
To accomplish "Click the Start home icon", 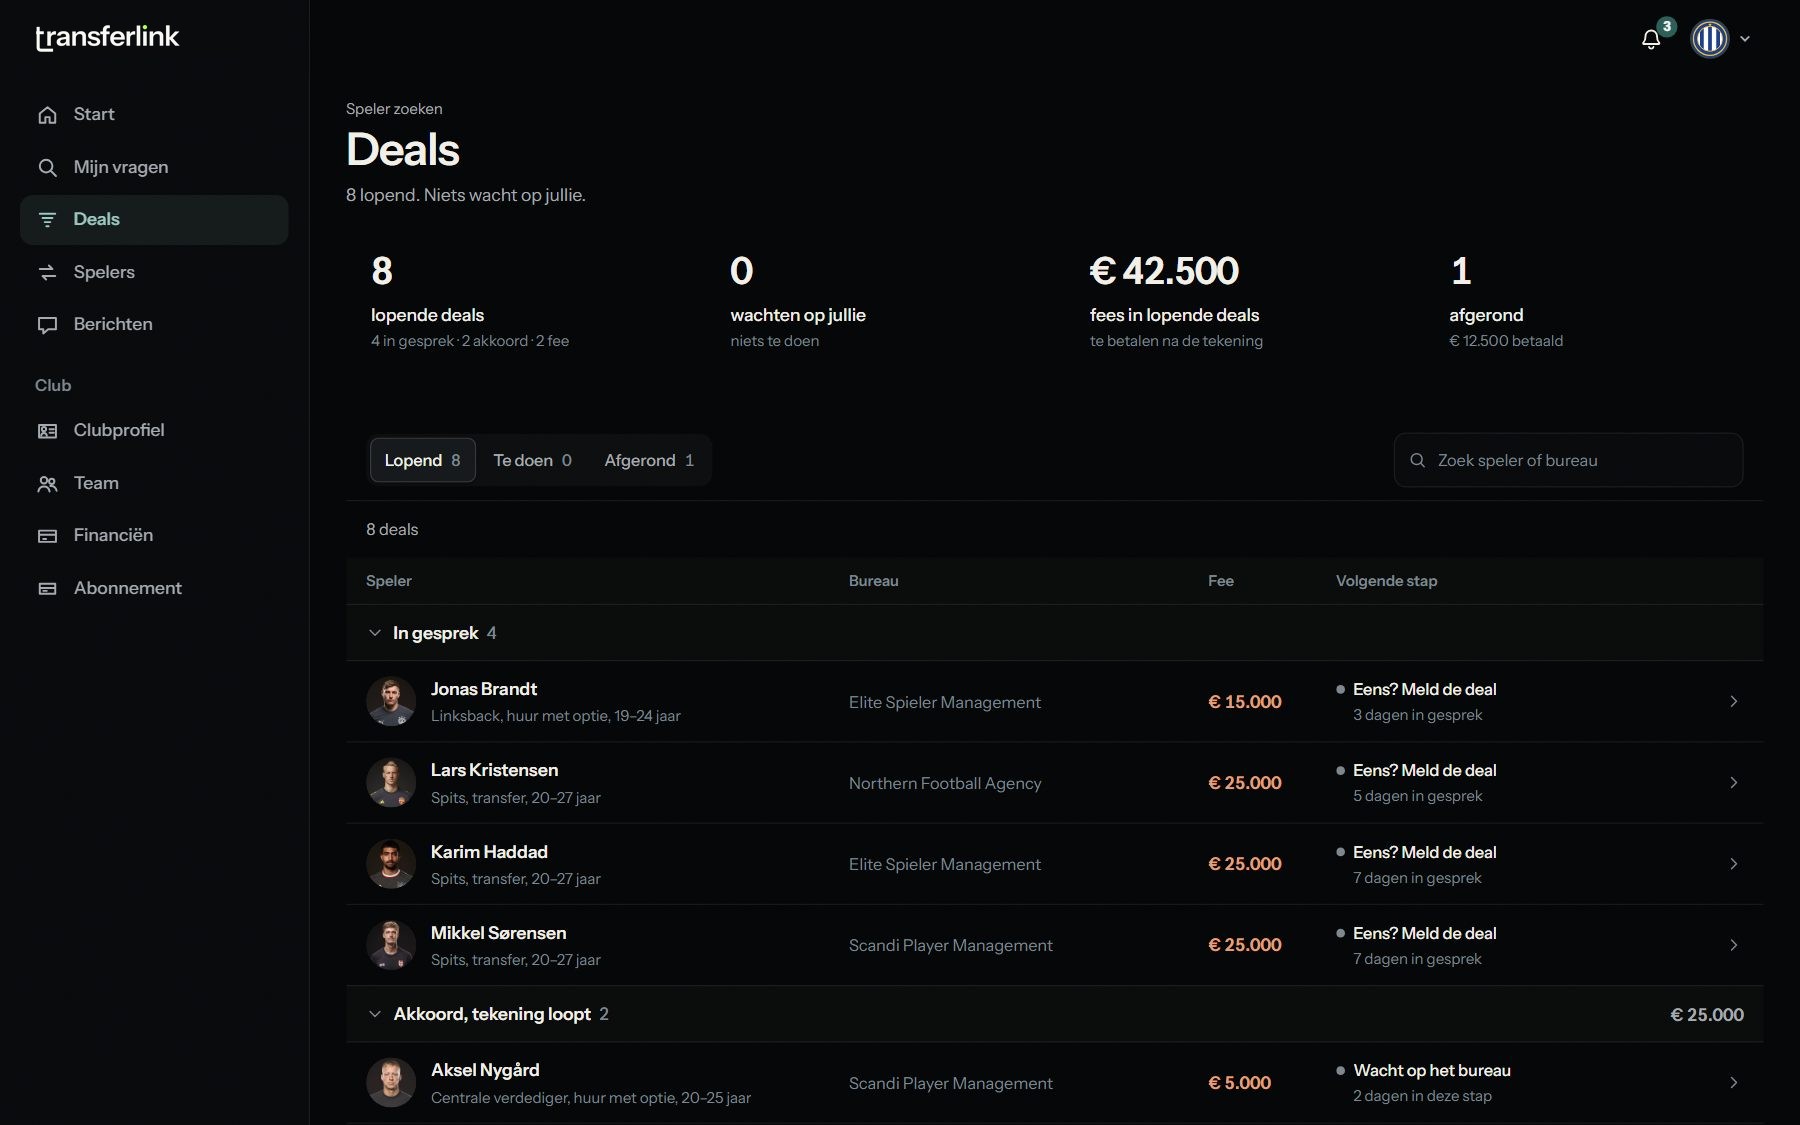I will click(47, 115).
